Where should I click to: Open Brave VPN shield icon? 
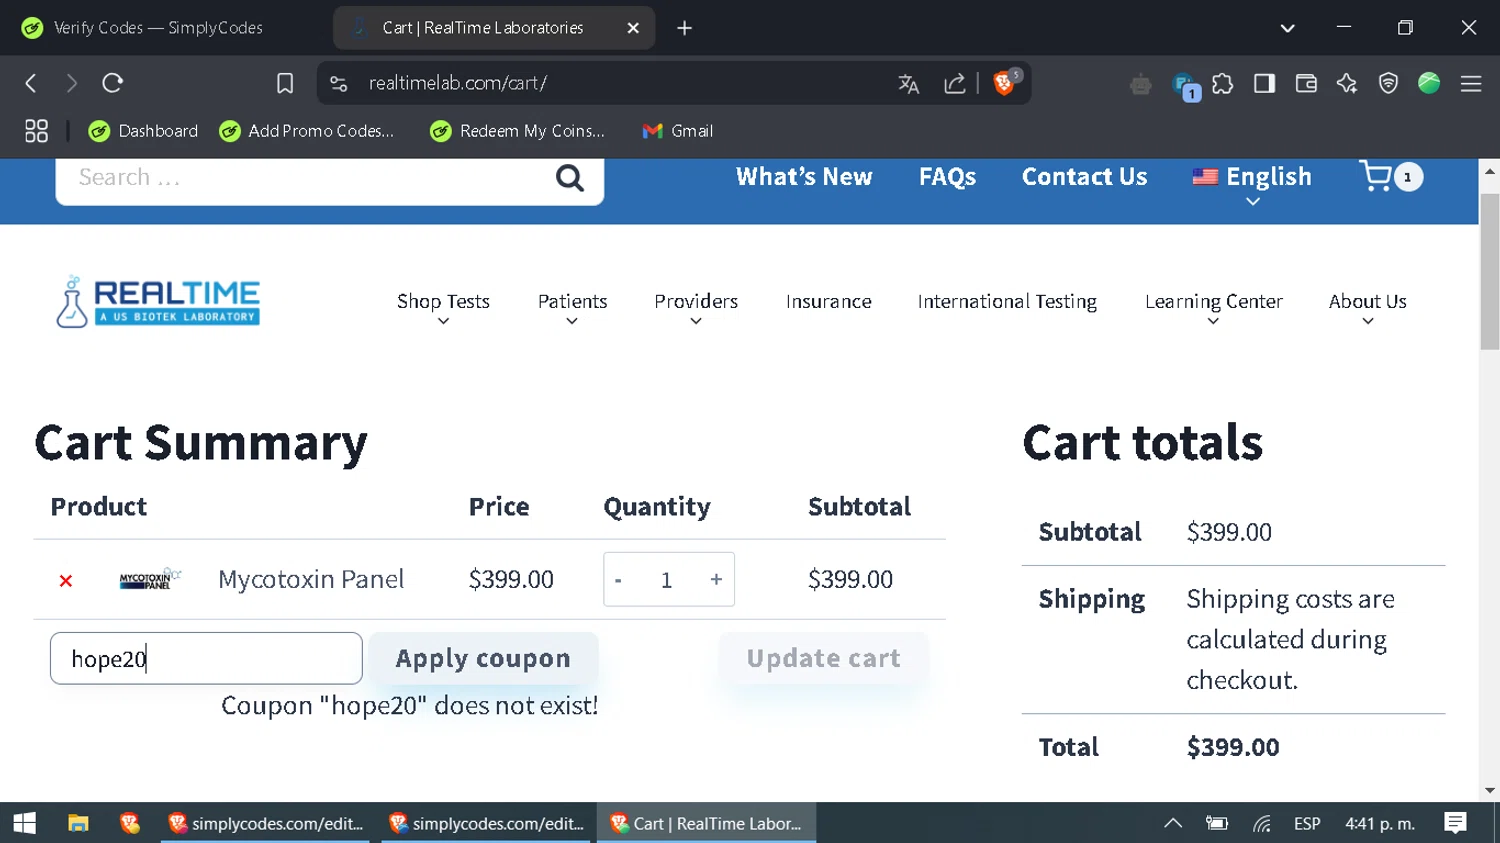click(1388, 83)
